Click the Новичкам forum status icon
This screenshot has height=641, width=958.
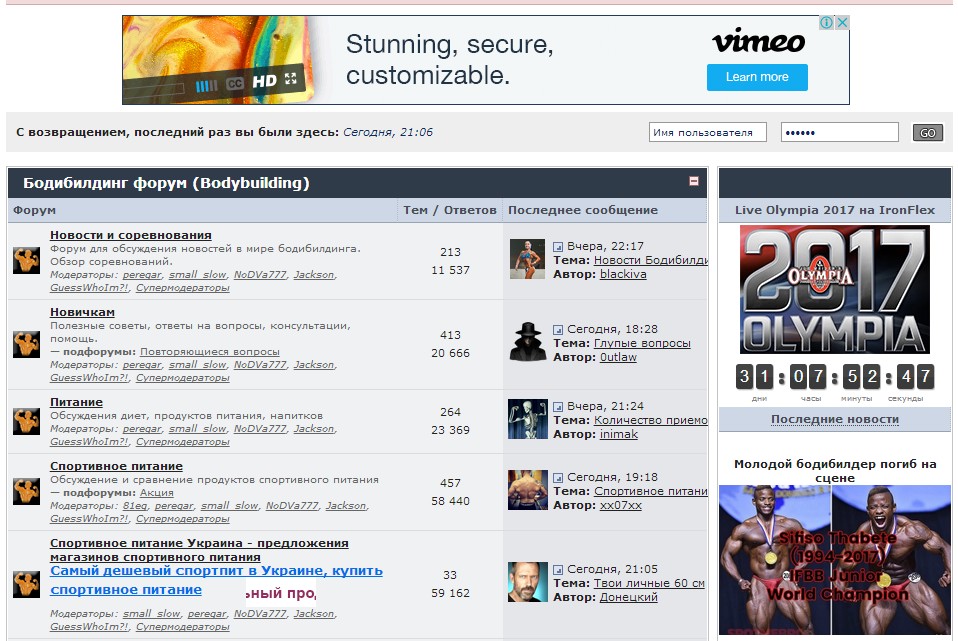click(26, 345)
